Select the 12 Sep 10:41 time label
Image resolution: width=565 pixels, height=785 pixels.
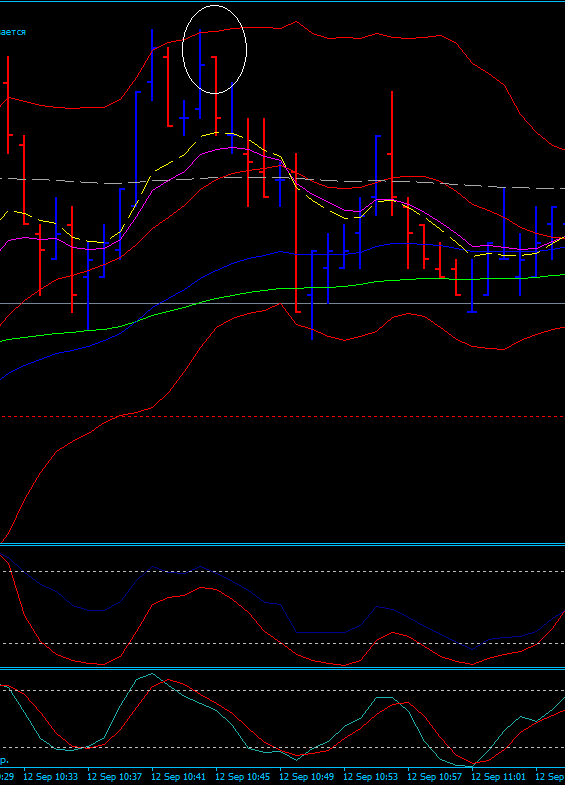pyautogui.click(x=179, y=776)
